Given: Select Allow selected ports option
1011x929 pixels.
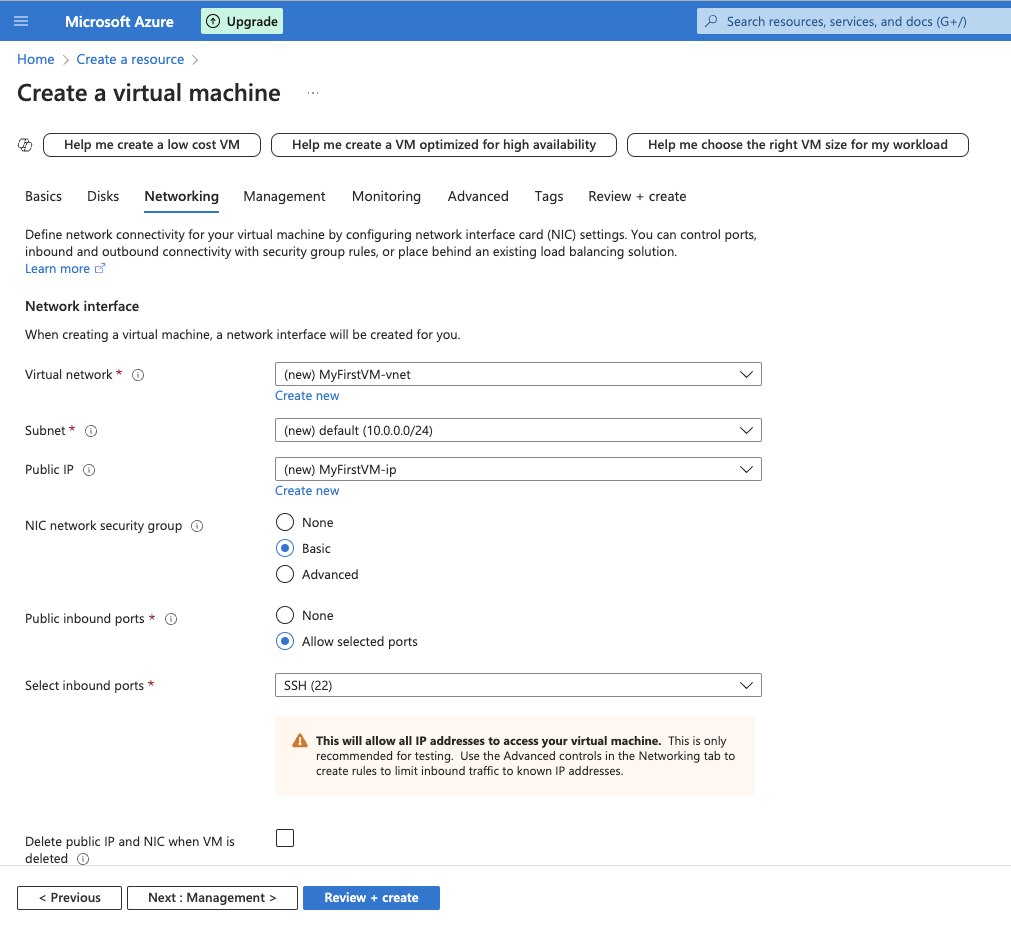Looking at the screenshot, I should [284, 641].
